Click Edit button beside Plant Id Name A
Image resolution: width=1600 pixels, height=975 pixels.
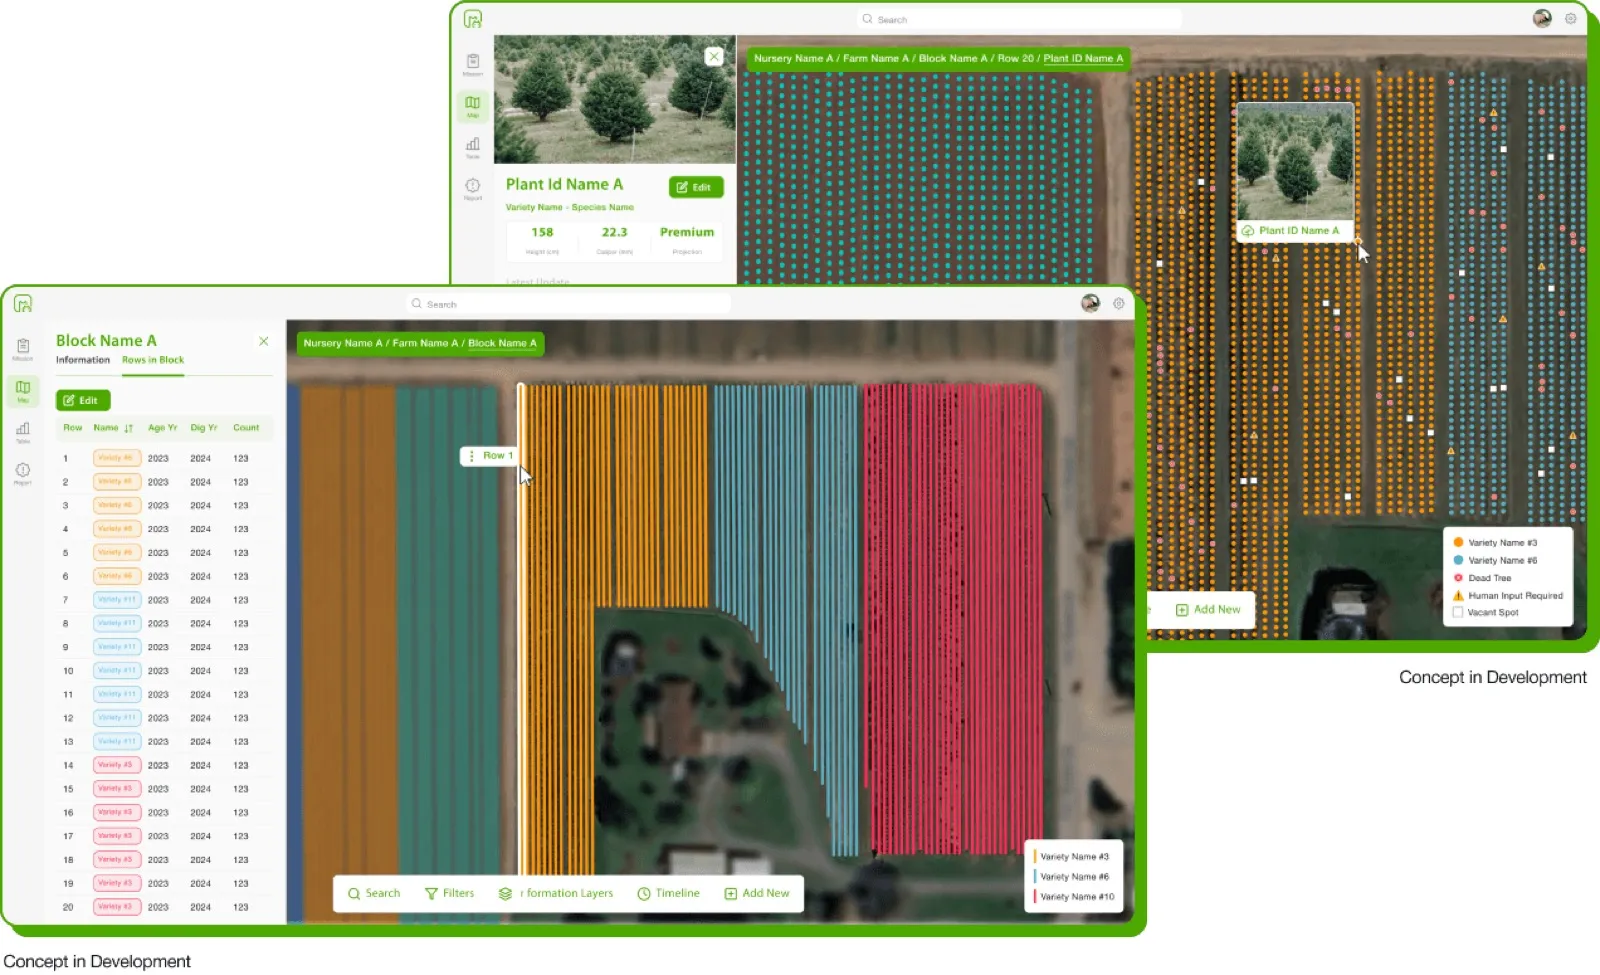(x=696, y=187)
